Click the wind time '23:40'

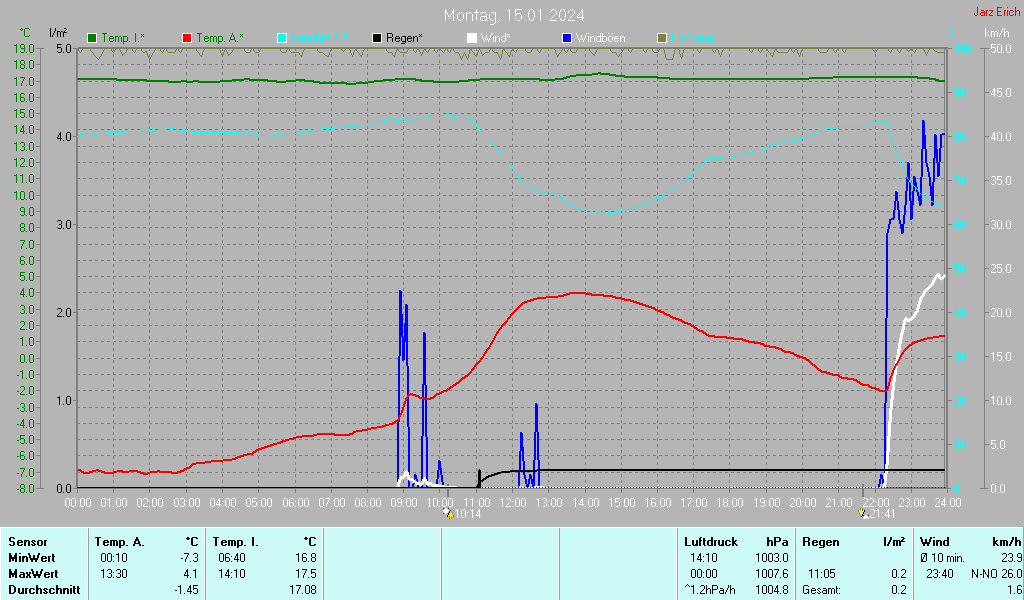point(940,574)
